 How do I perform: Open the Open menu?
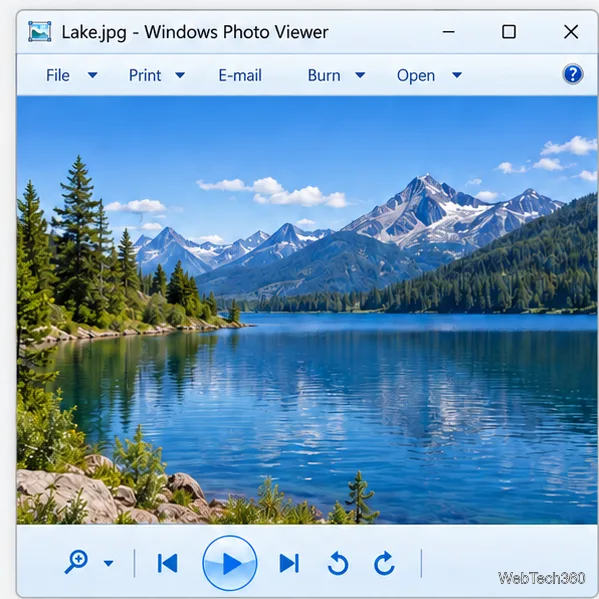coord(416,75)
